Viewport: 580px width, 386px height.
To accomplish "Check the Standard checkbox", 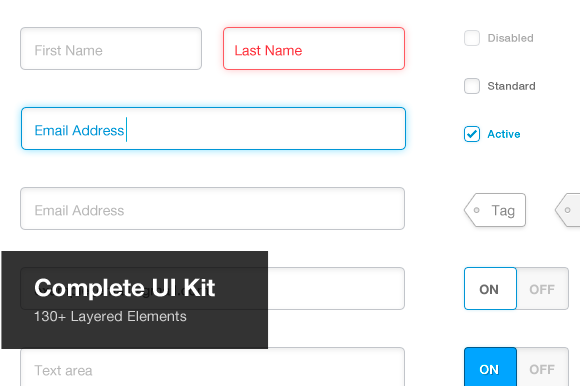I will coord(472,86).
